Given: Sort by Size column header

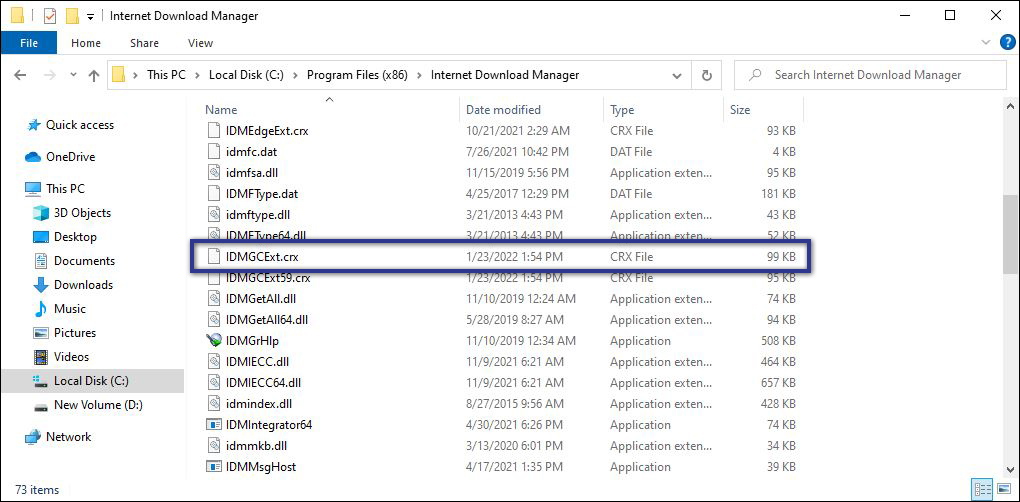Looking at the screenshot, I should [x=740, y=110].
